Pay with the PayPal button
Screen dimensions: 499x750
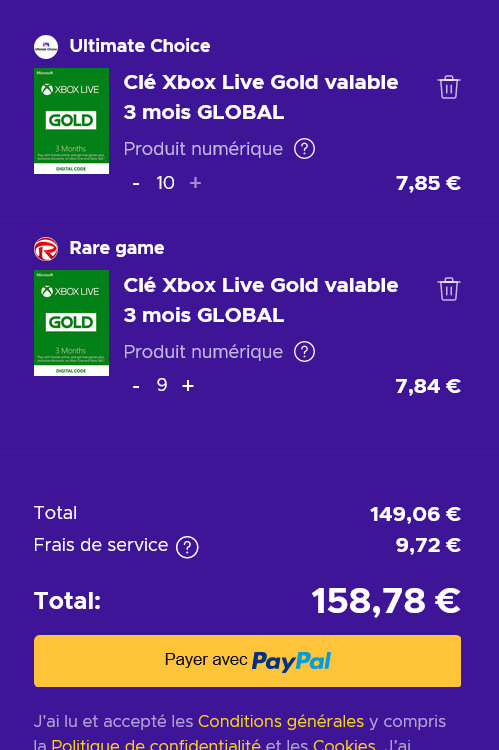point(247,661)
